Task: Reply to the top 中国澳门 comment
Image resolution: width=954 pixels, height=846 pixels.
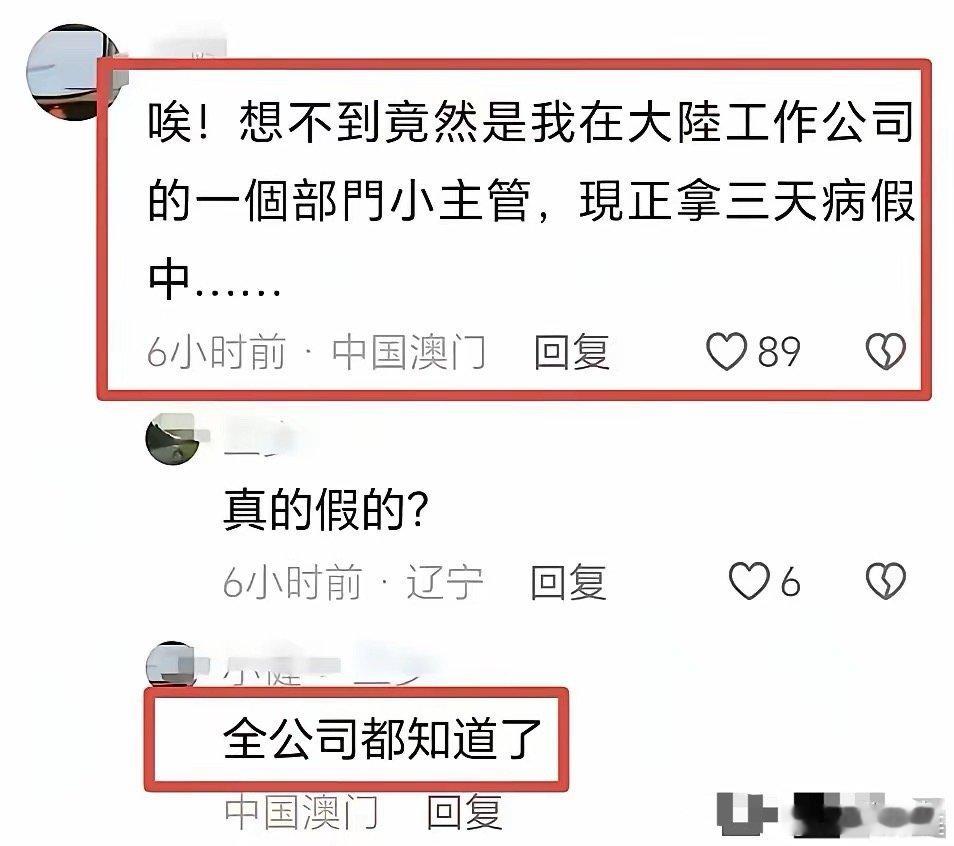Action: point(572,352)
